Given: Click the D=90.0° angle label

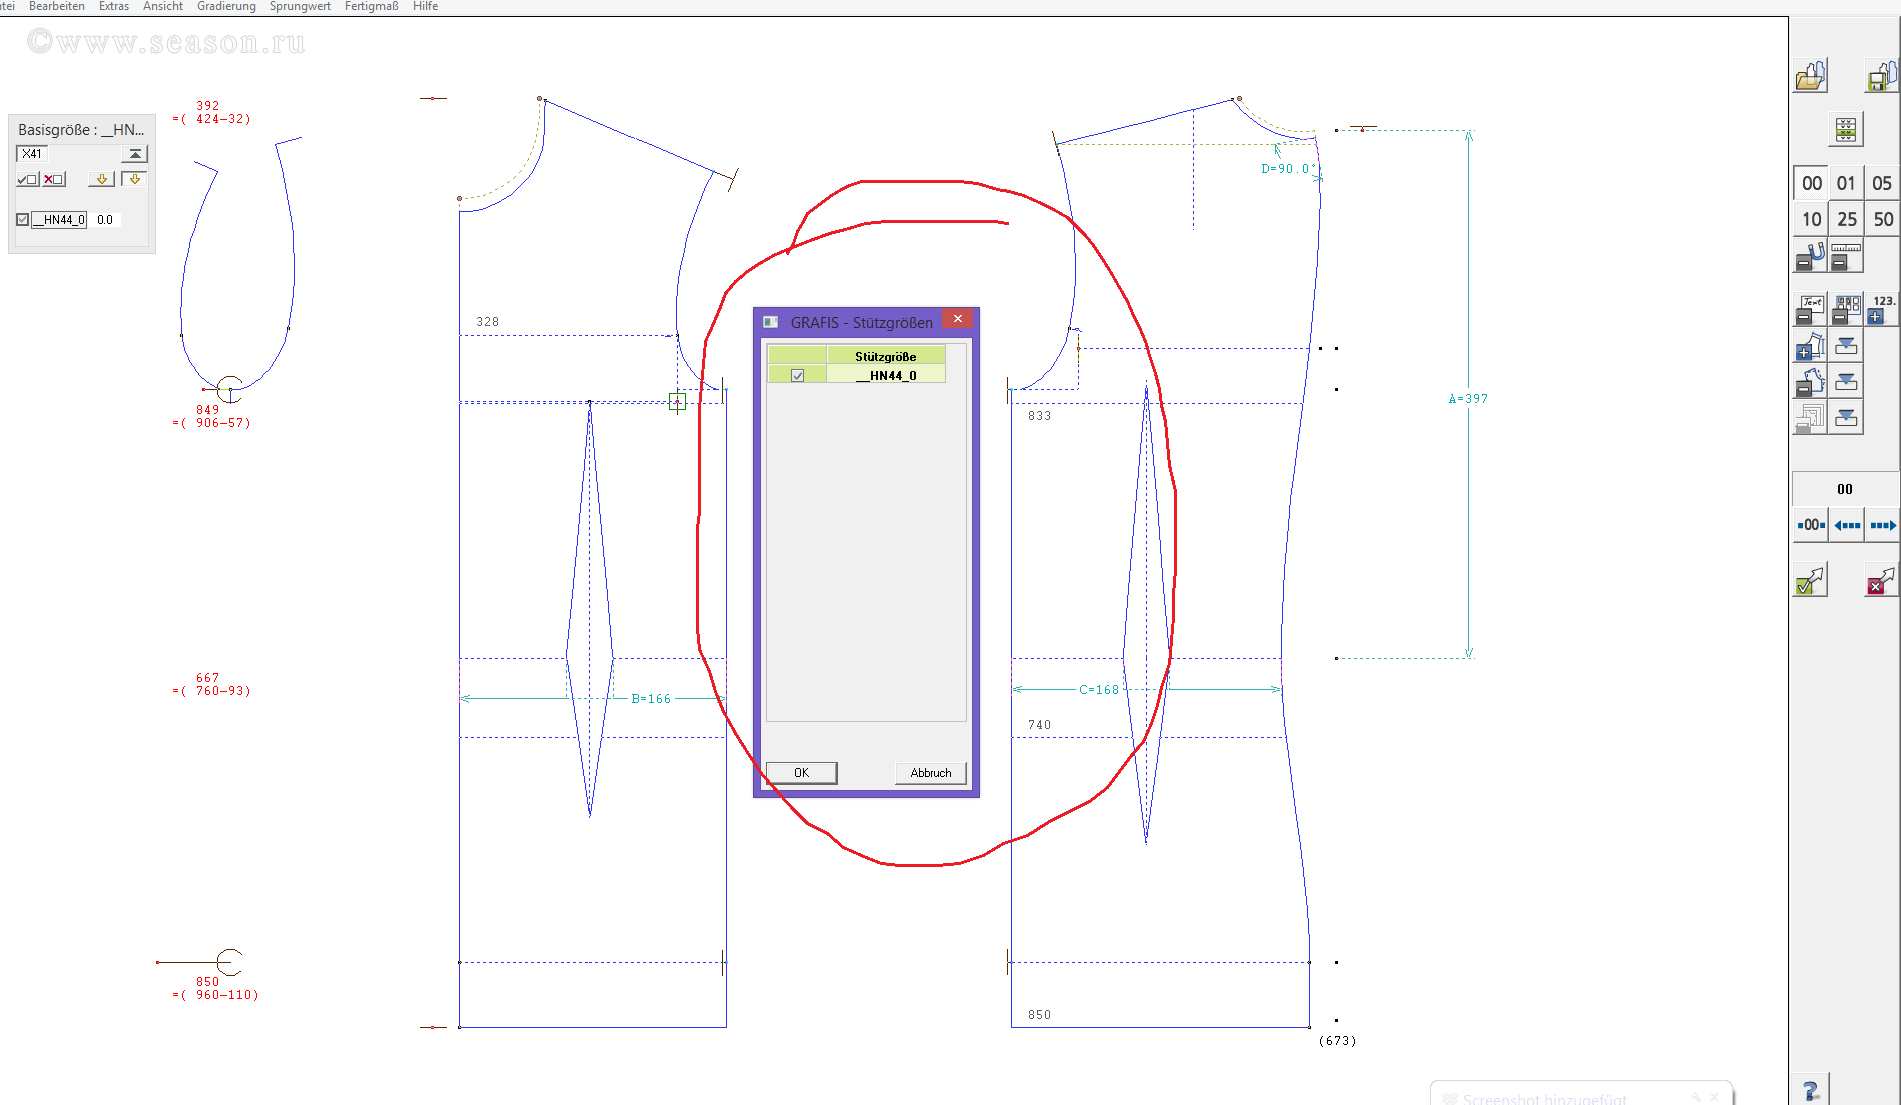Looking at the screenshot, I should tap(1288, 169).
